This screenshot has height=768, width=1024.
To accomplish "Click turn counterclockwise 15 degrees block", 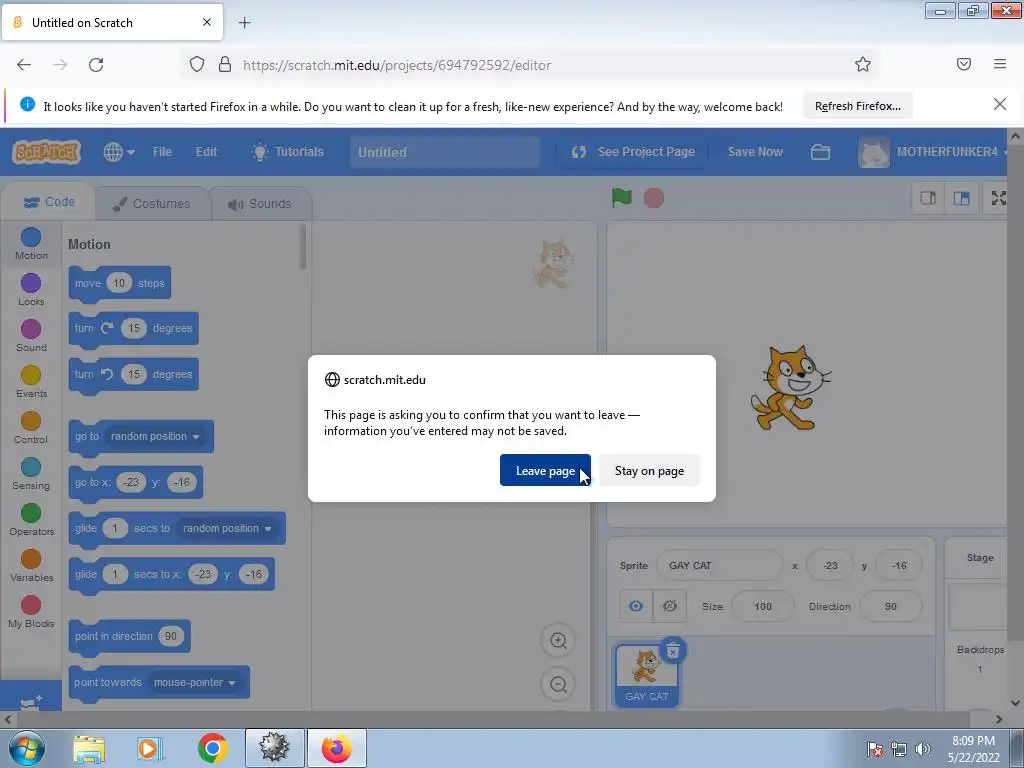I will point(133,374).
